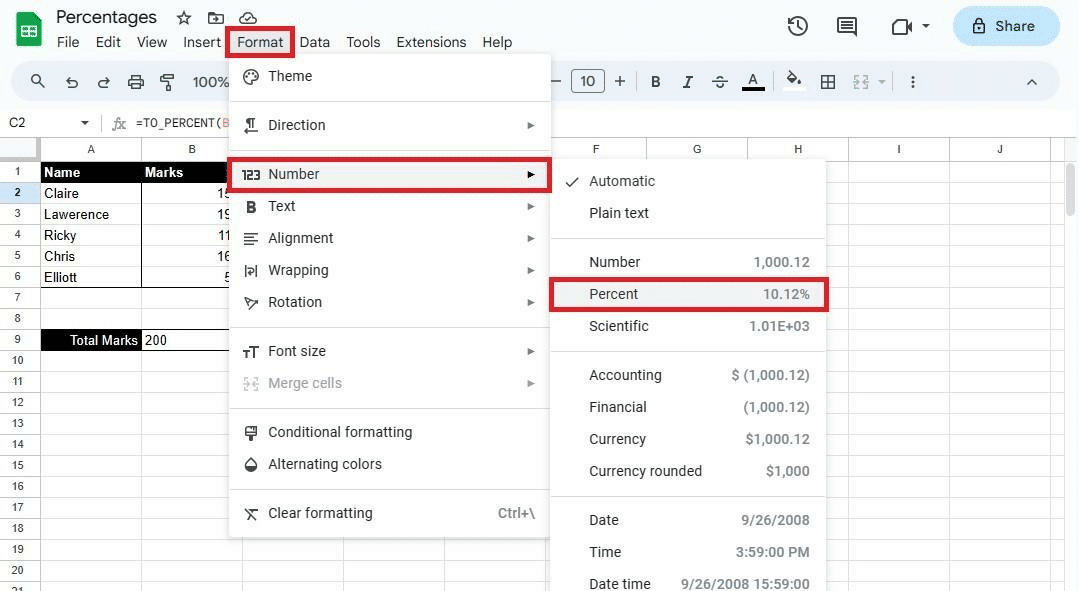Click the Share button
The width and height of the screenshot is (1079, 591).
[x=1005, y=26]
